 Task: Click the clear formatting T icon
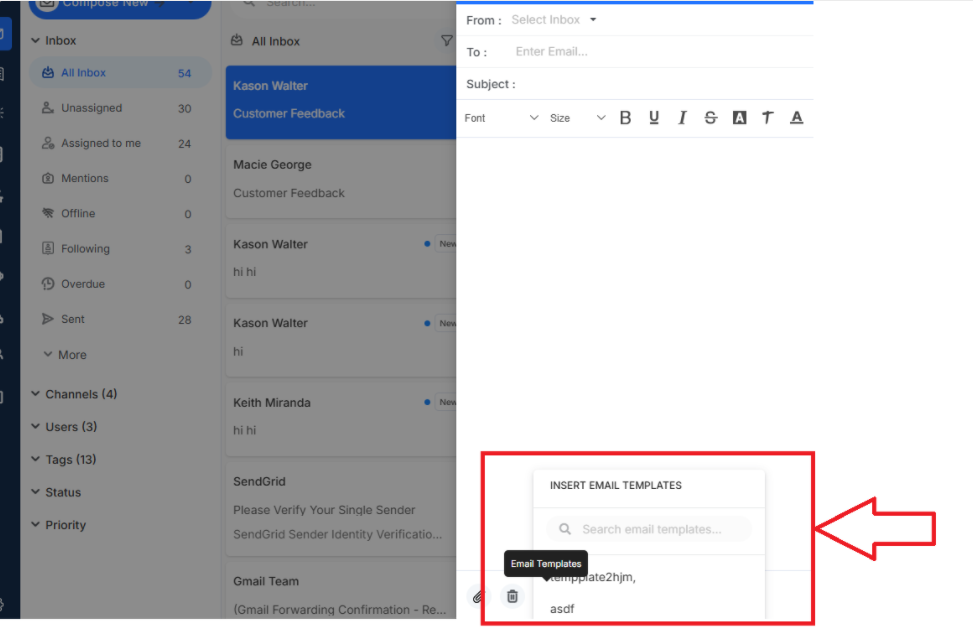point(768,118)
